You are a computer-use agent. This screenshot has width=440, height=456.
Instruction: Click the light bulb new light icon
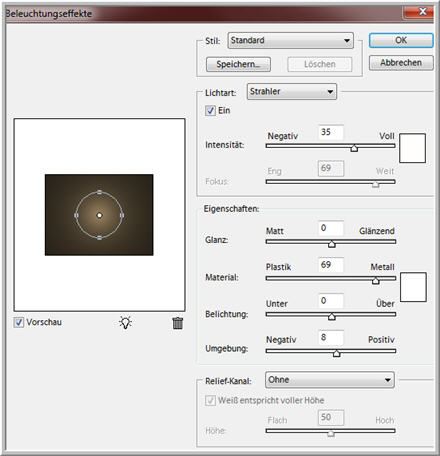[x=125, y=322]
